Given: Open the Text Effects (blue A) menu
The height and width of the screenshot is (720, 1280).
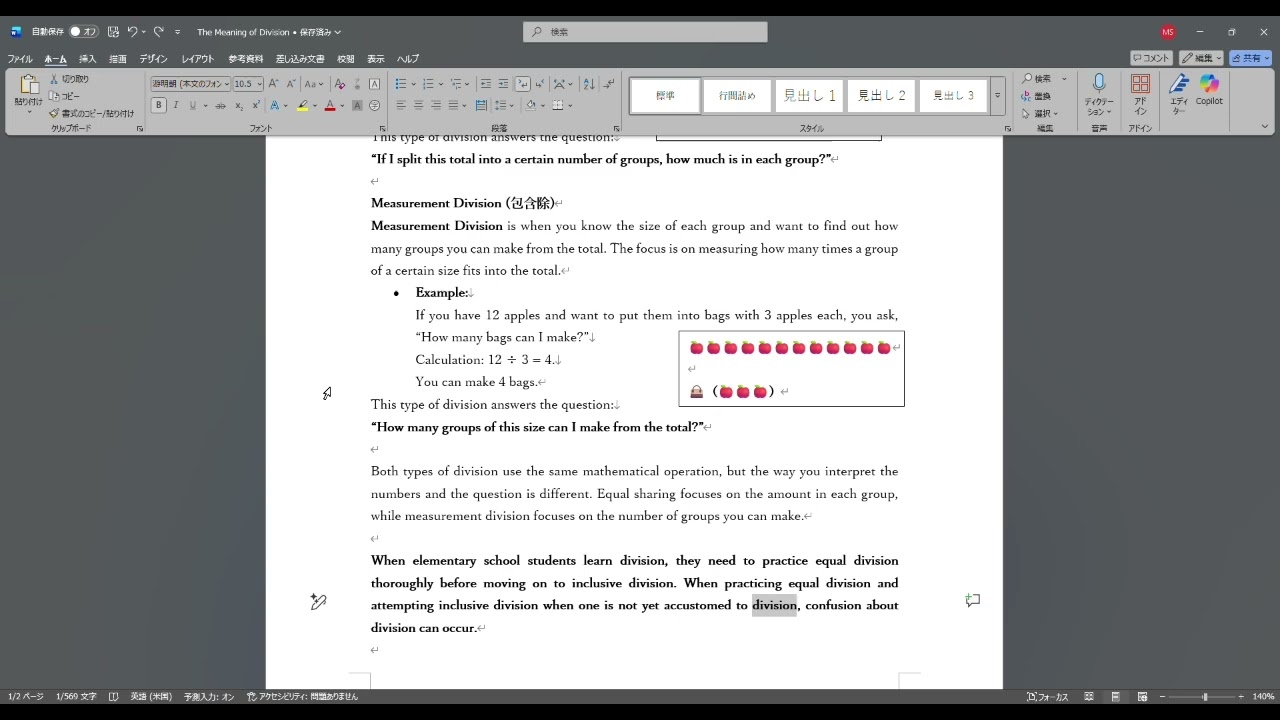Looking at the screenshot, I should (275, 105).
